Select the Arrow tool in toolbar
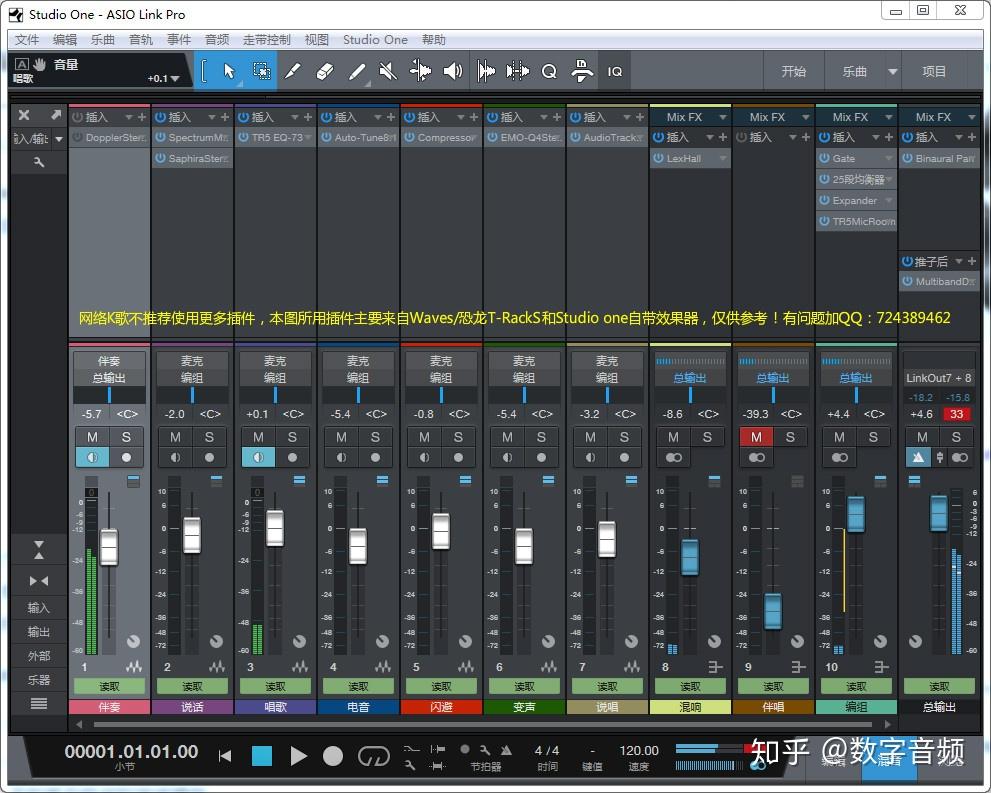Image resolution: width=991 pixels, height=793 pixels. [x=229, y=71]
